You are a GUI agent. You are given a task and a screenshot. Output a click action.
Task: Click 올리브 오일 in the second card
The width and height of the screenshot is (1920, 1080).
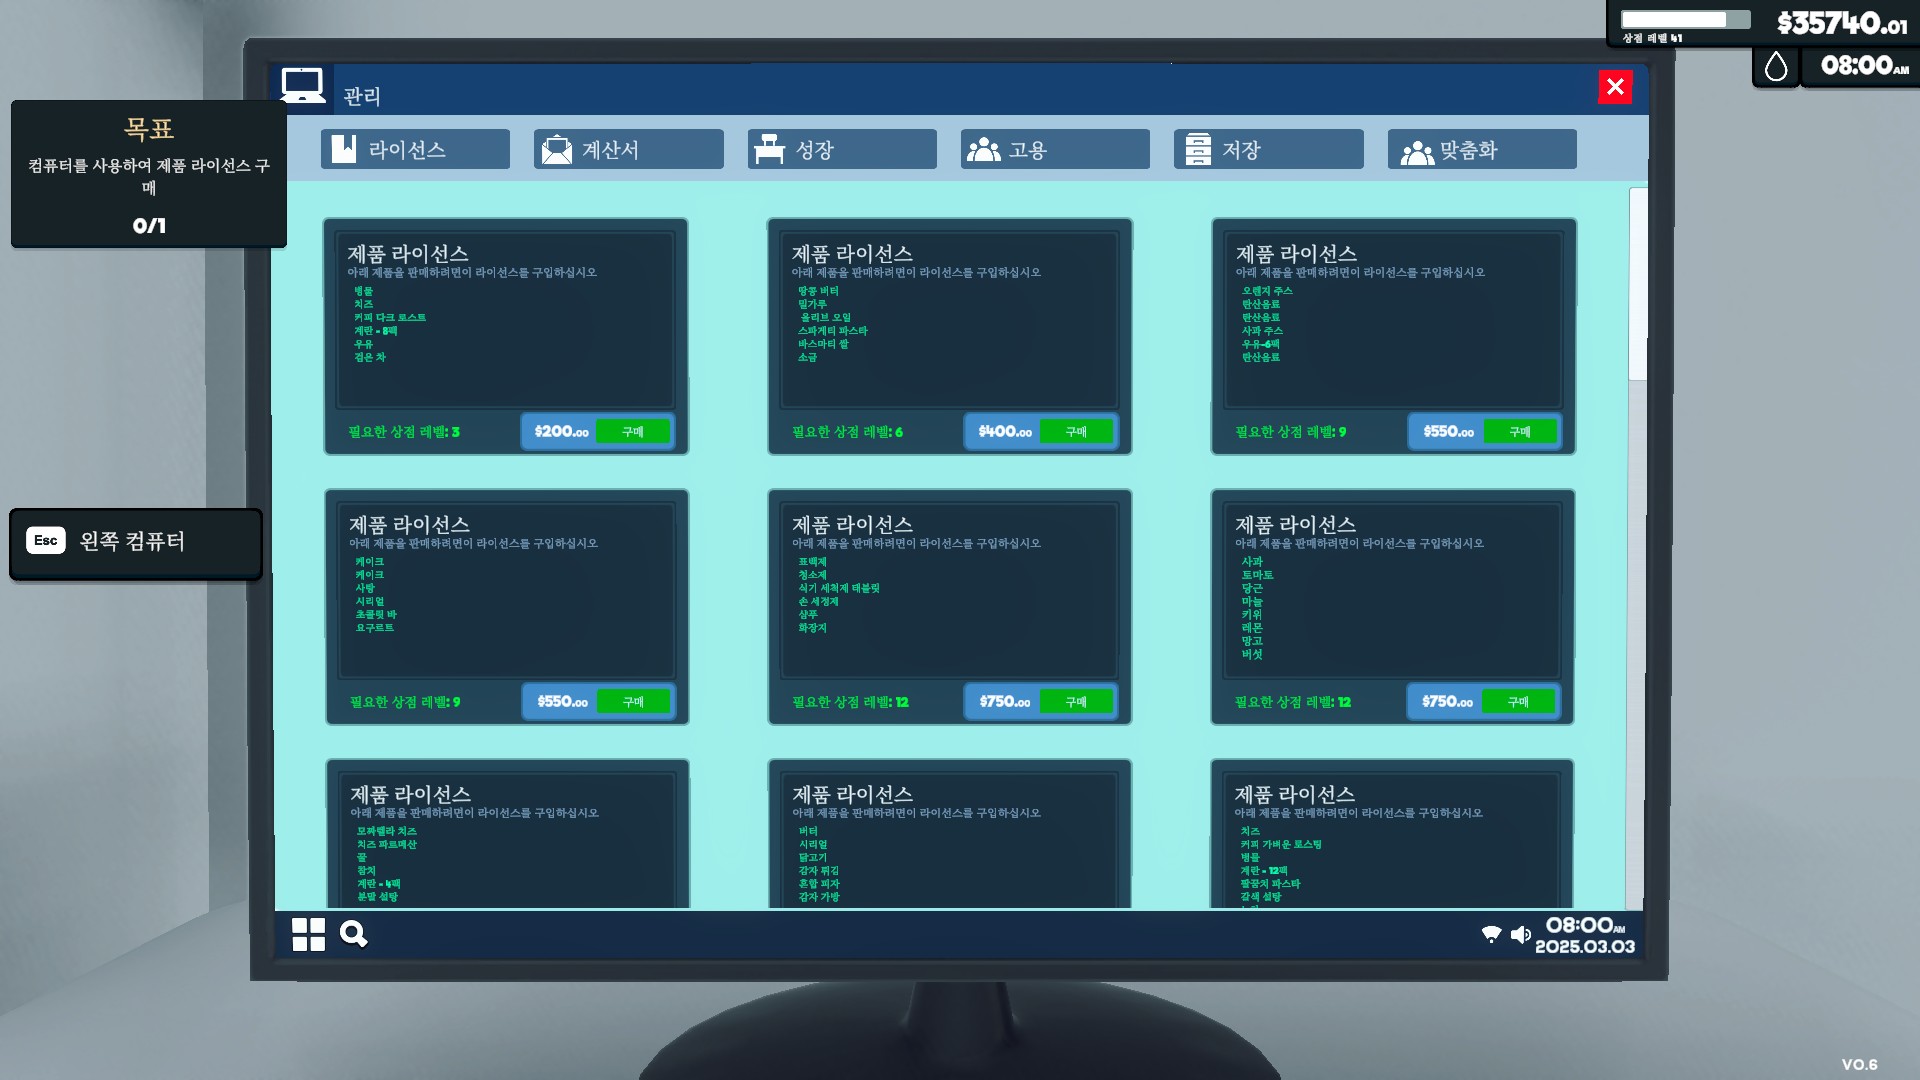point(826,318)
